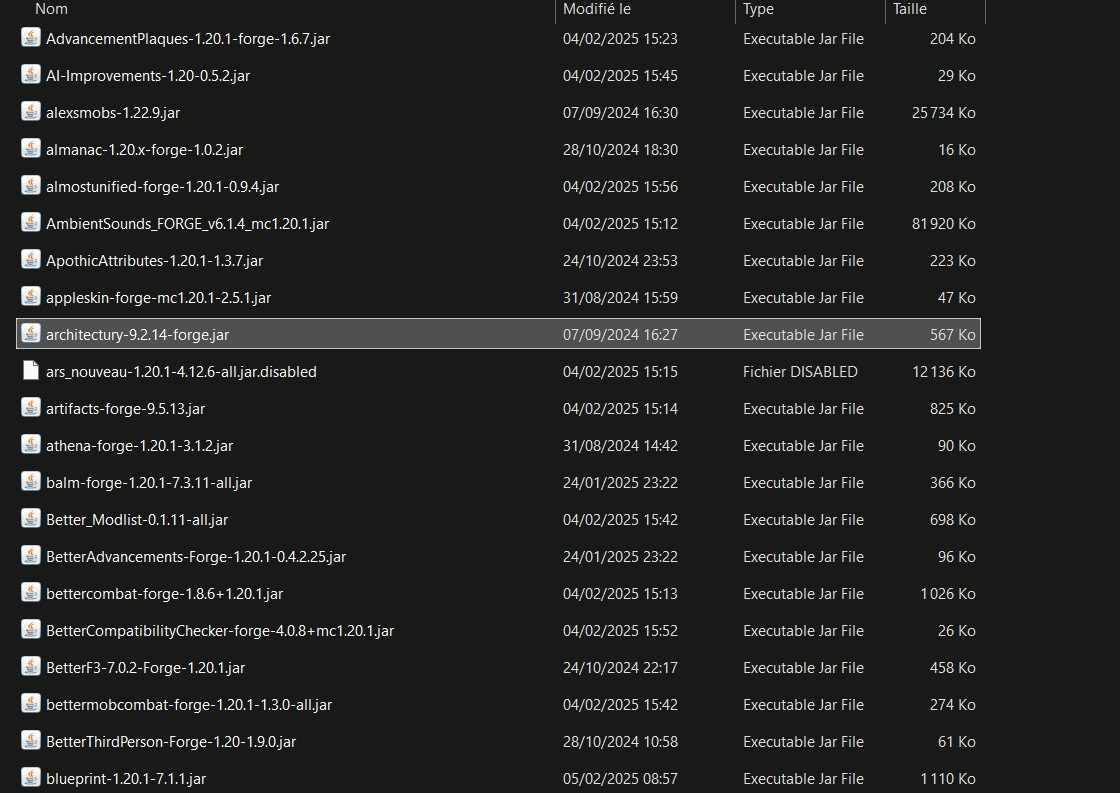1120x793 pixels.
Task: Select the alexsmobs-1.22.9.jar file icon
Action: [x=31, y=111]
